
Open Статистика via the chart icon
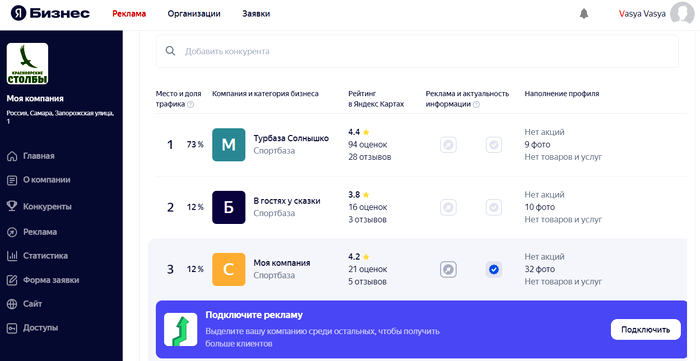pyautogui.click(x=12, y=256)
